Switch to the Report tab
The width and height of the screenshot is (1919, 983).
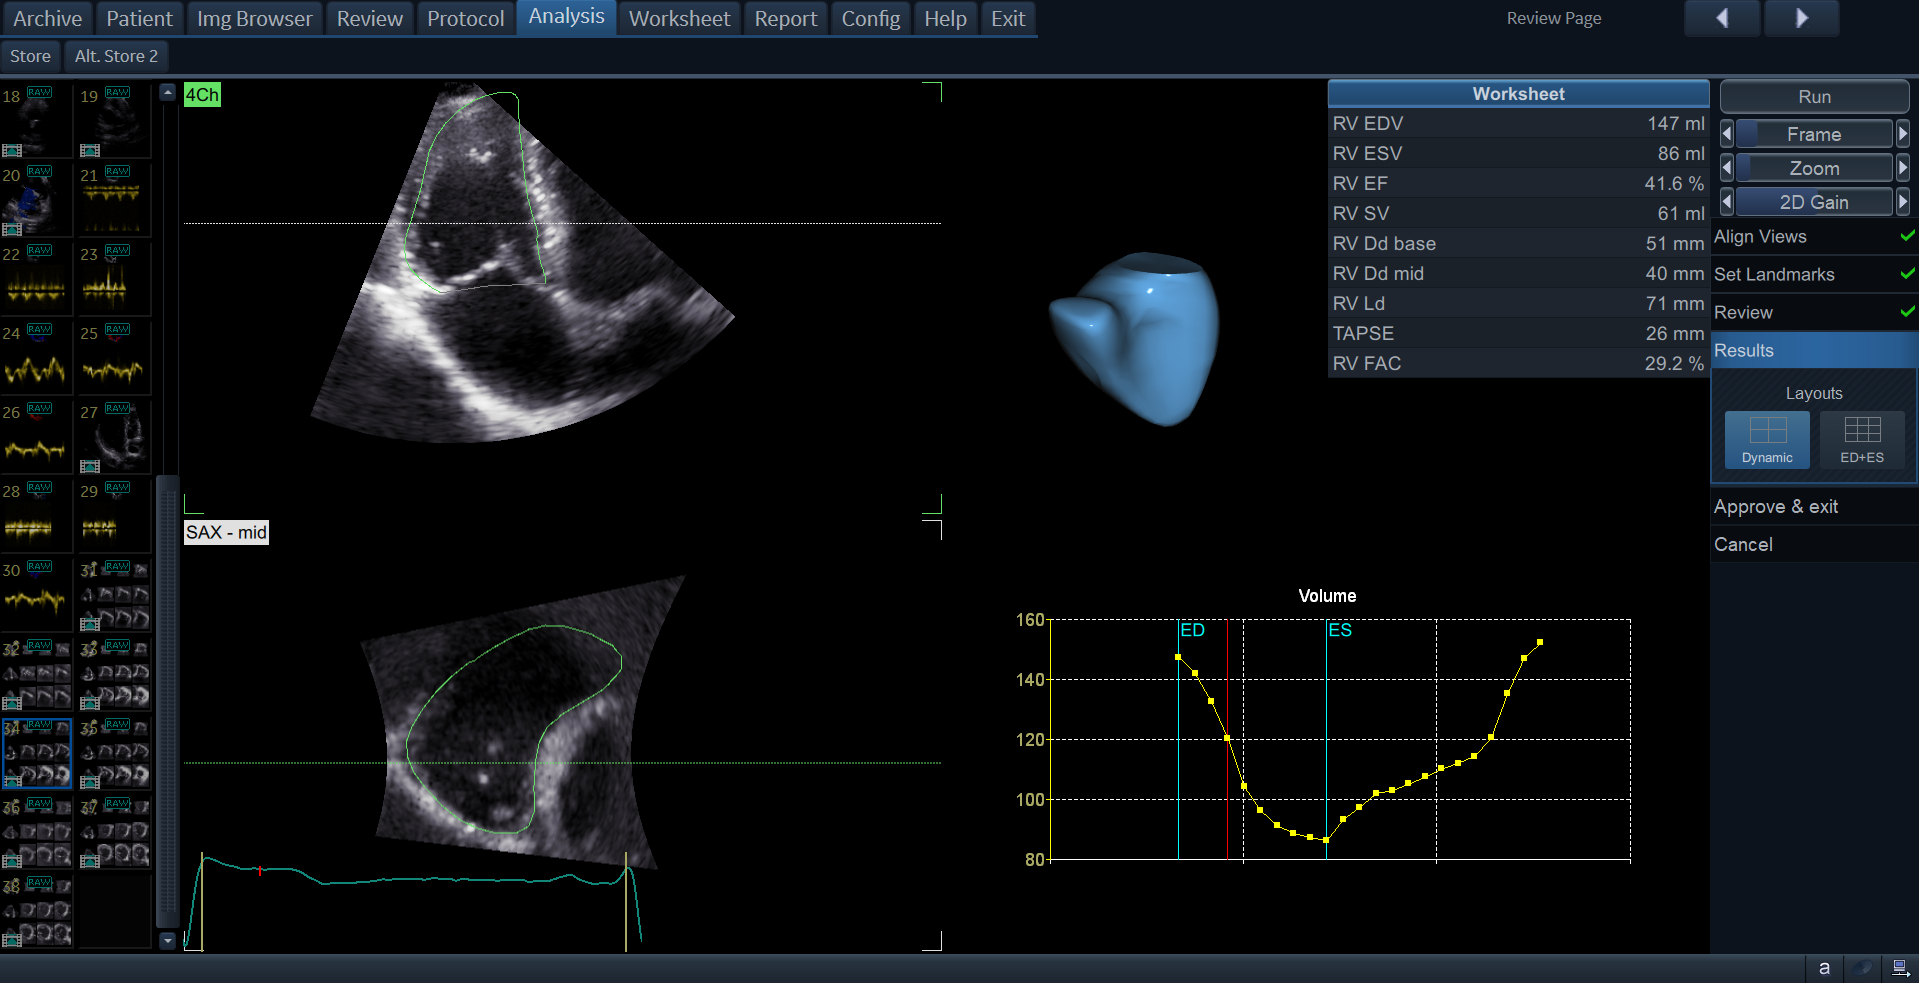(785, 19)
